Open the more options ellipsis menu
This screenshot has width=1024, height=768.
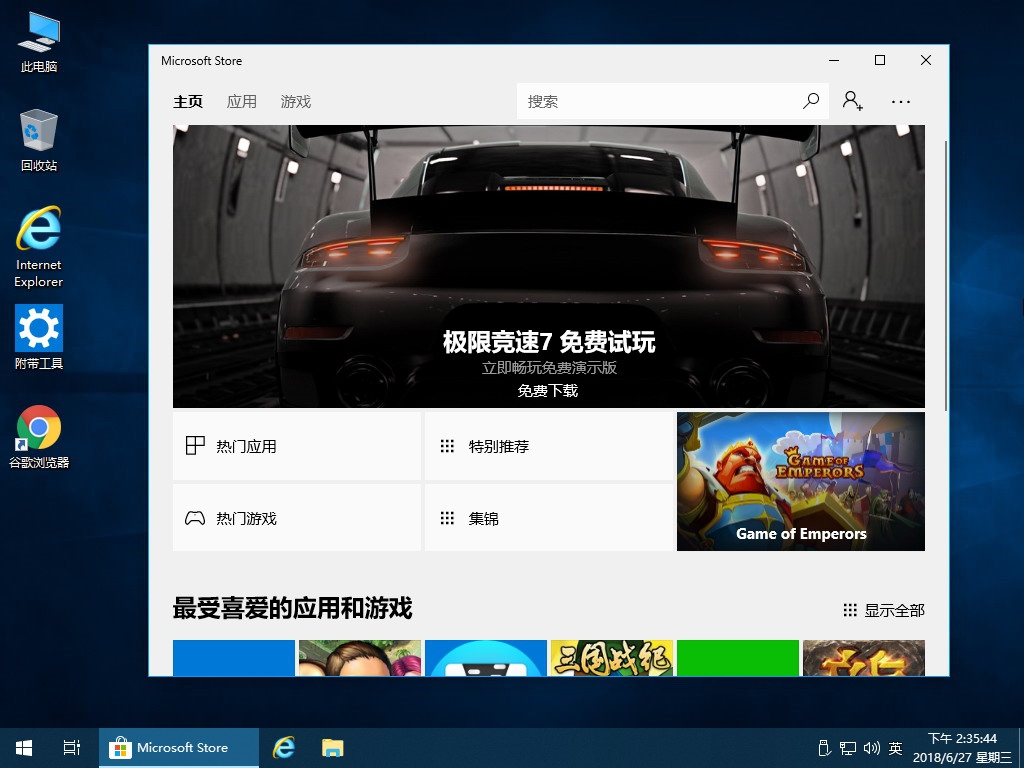(901, 102)
